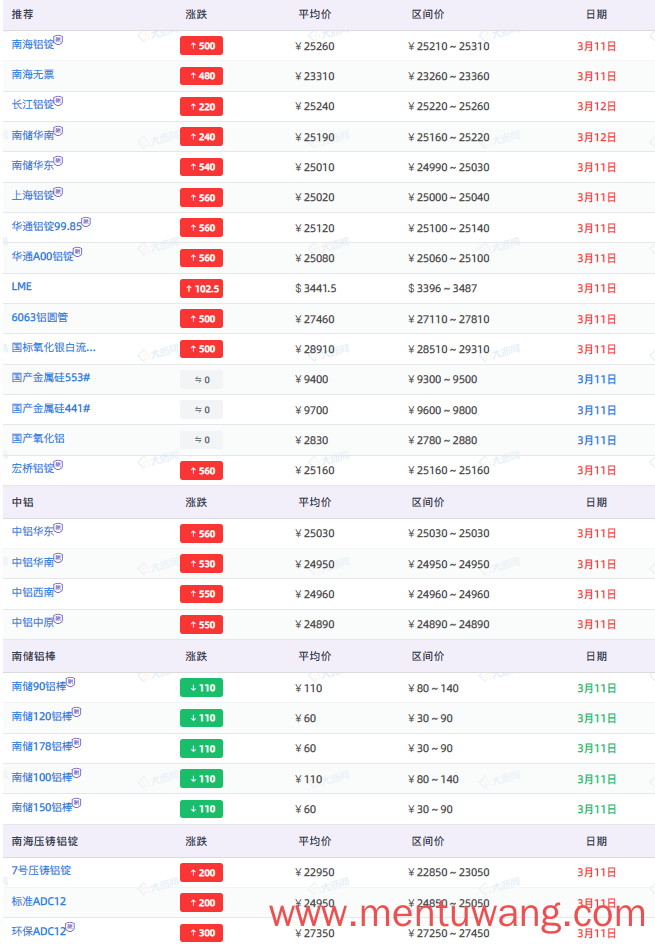Click the badge icon after 南储100铝棒
Viewport: 655px width, 944px height.
77,773
